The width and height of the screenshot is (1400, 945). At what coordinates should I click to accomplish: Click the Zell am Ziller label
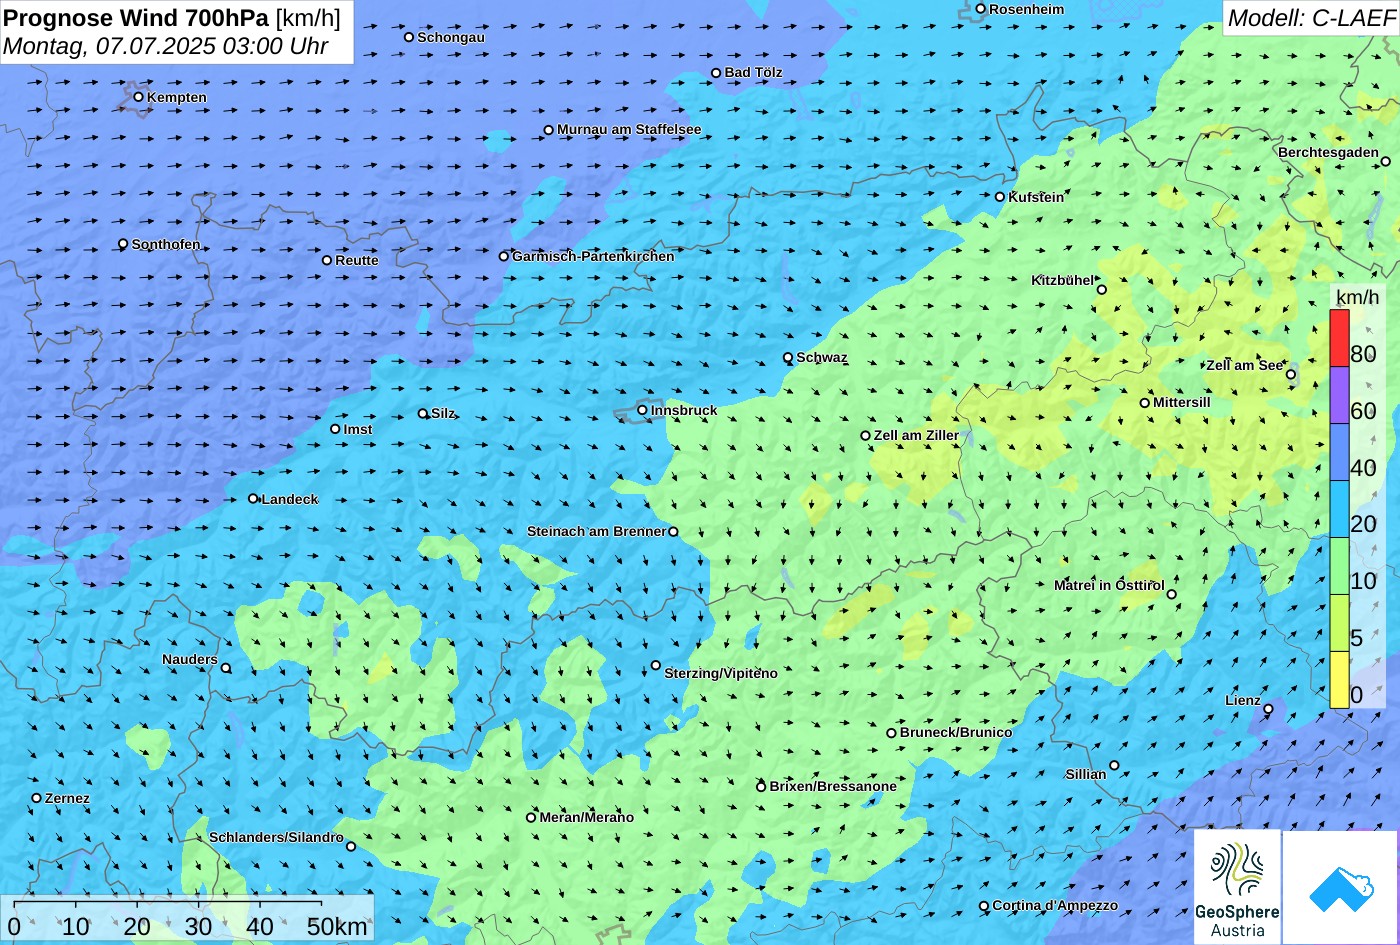tap(916, 435)
